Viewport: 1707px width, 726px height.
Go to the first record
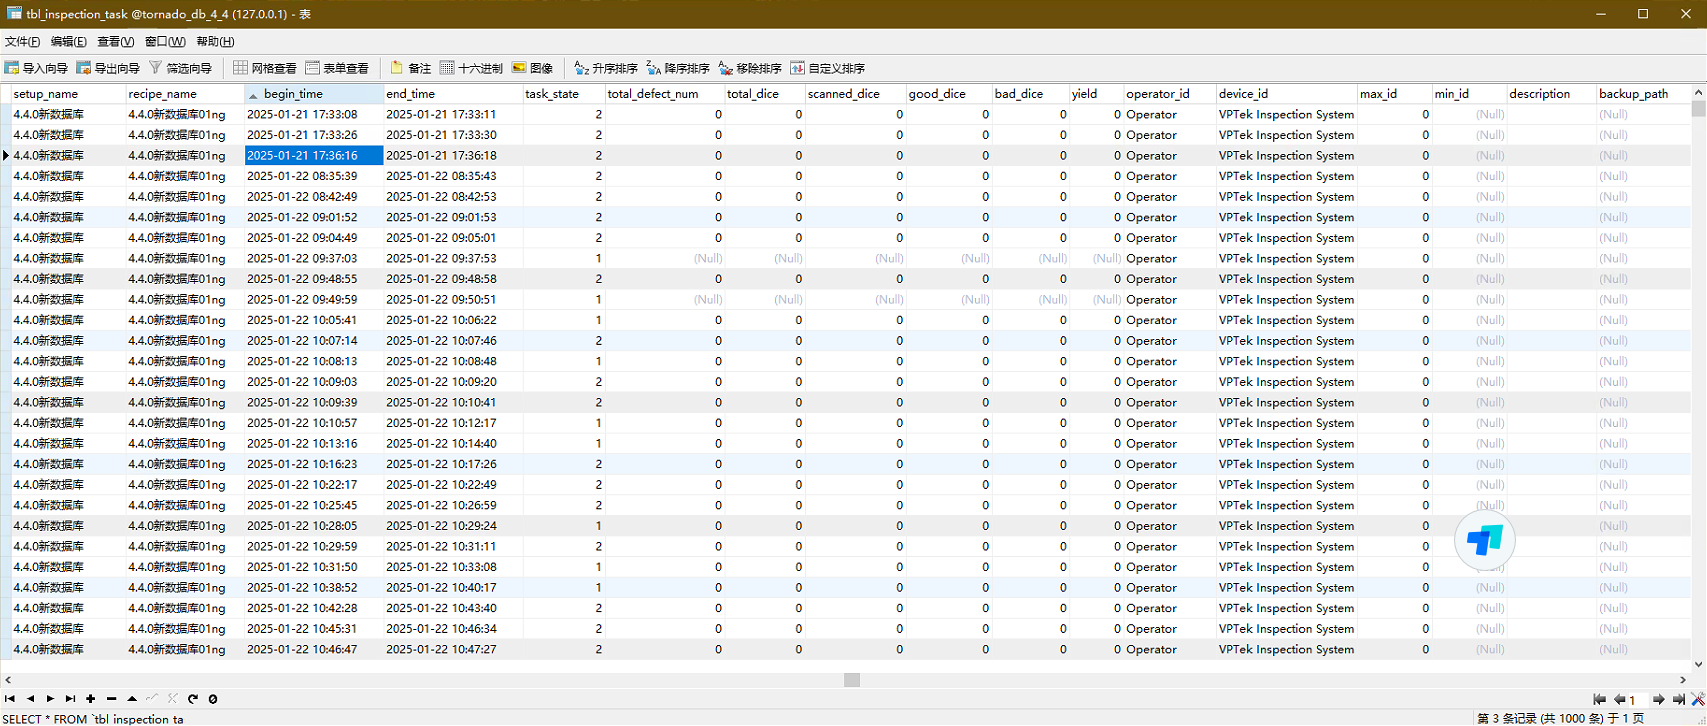[x=10, y=699]
